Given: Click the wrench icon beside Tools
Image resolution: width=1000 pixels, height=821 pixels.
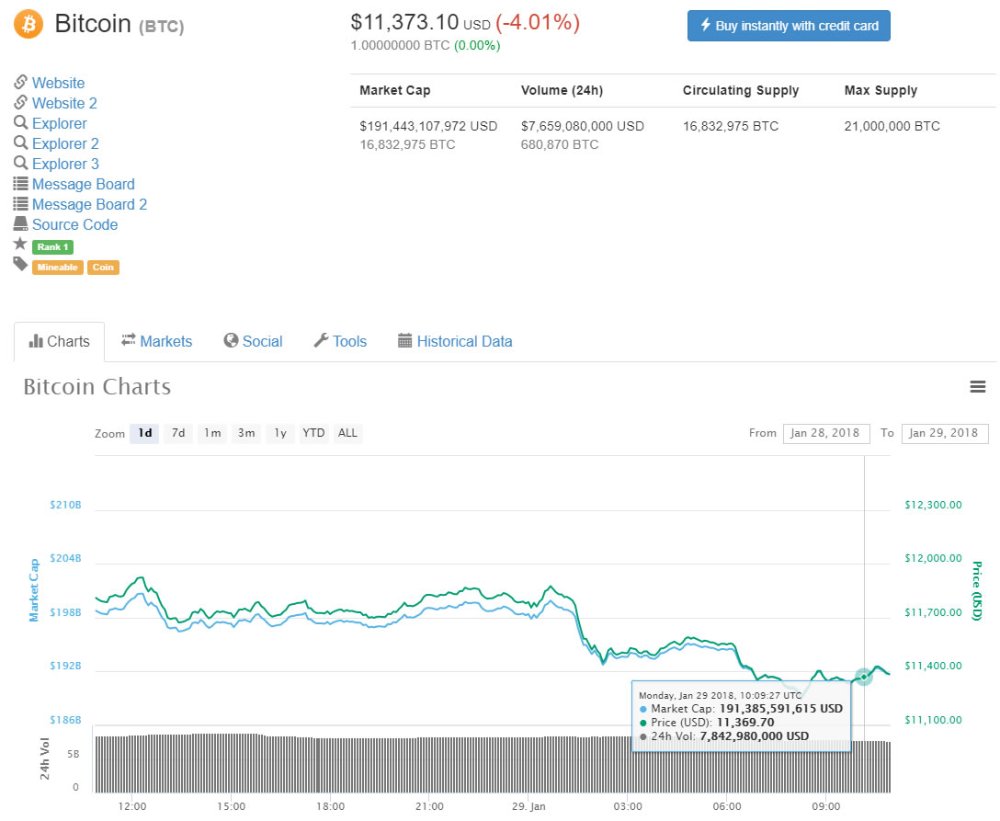Looking at the screenshot, I should pyautogui.click(x=321, y=341).
